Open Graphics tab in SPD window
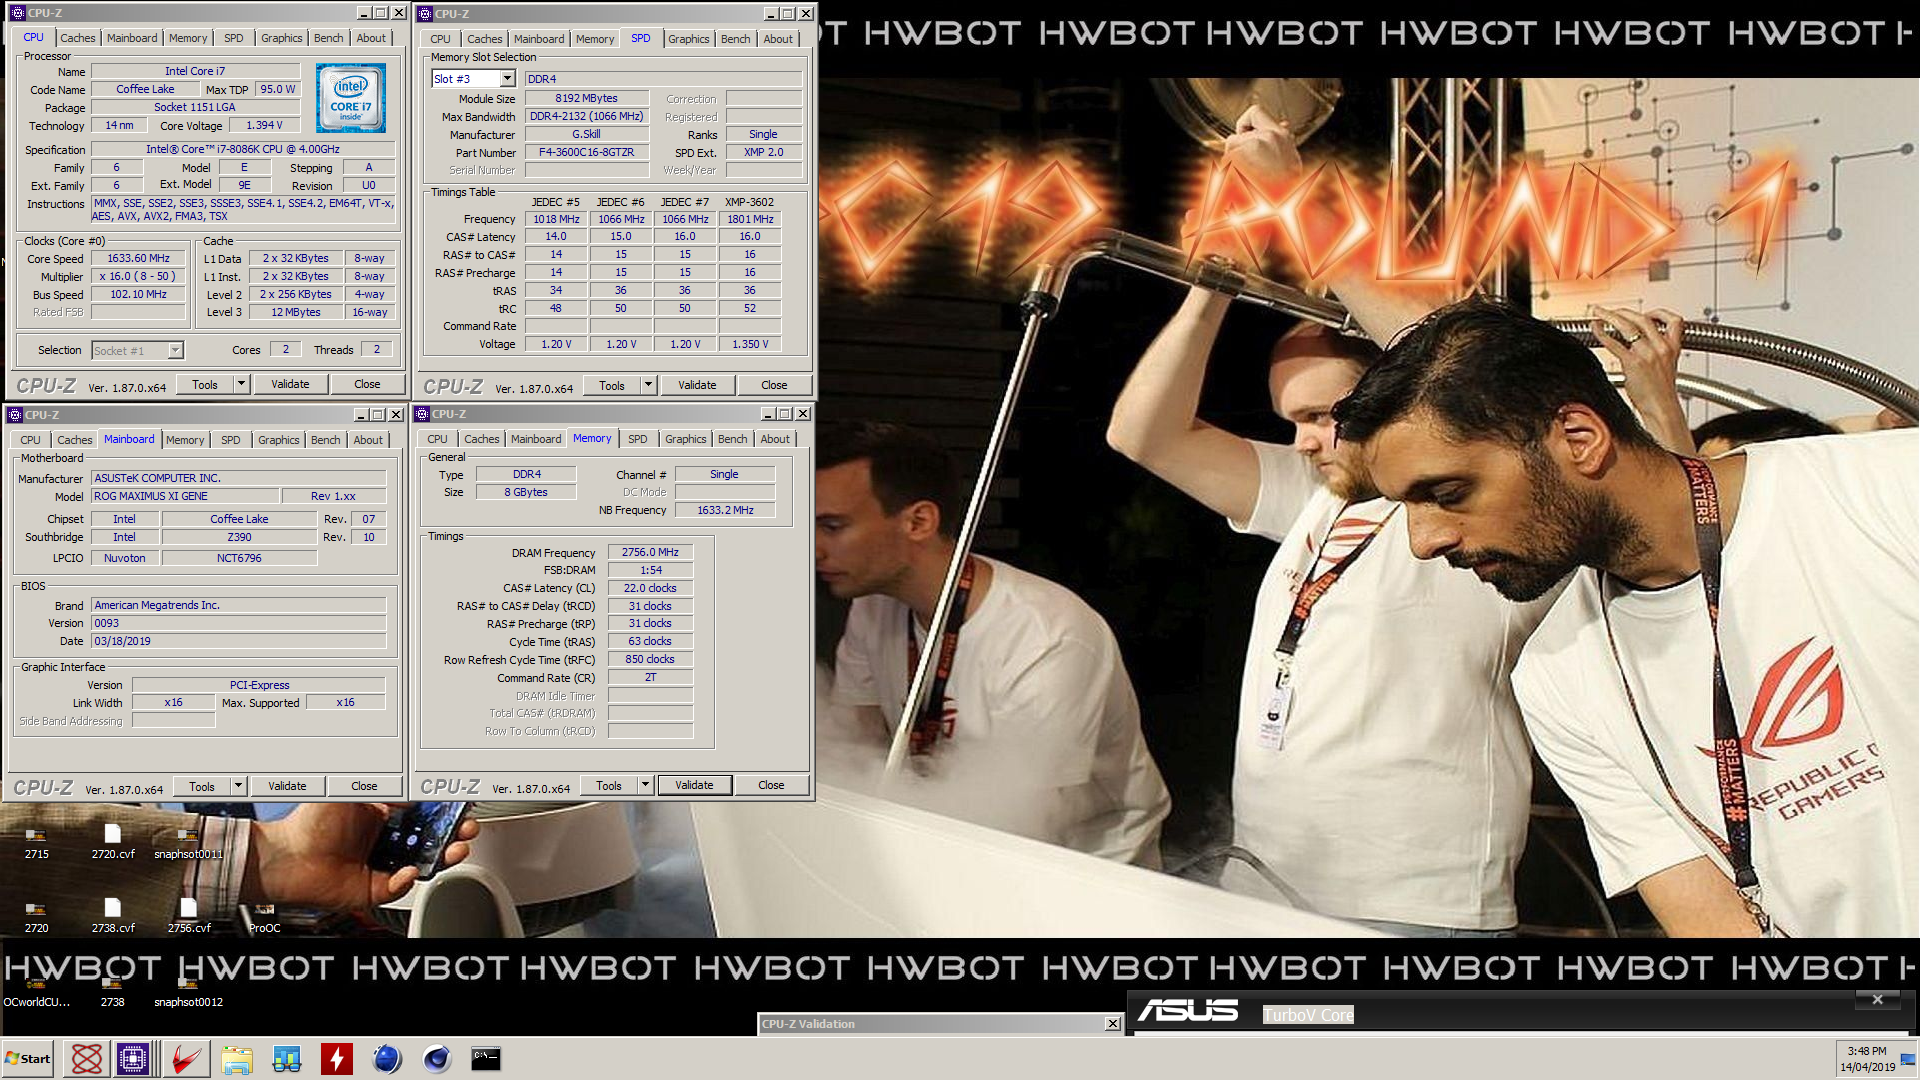This screenshot has height=1080, width=1920. (689, 39)
